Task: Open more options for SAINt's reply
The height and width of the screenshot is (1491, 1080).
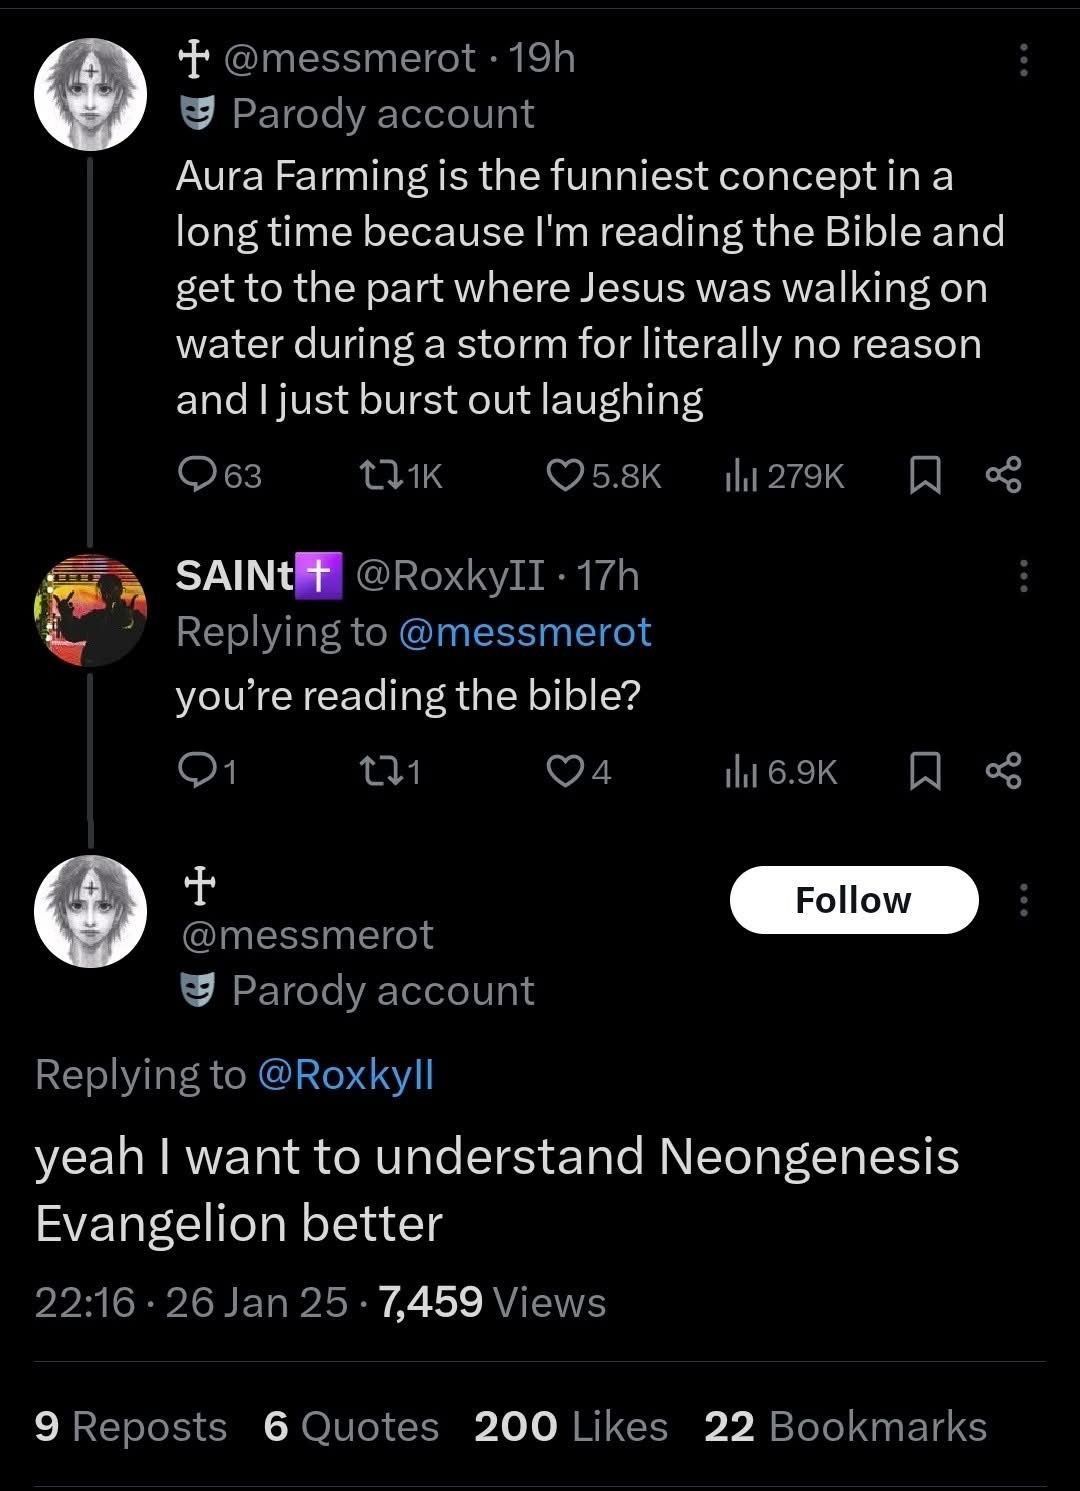Action: point(1023,576)
